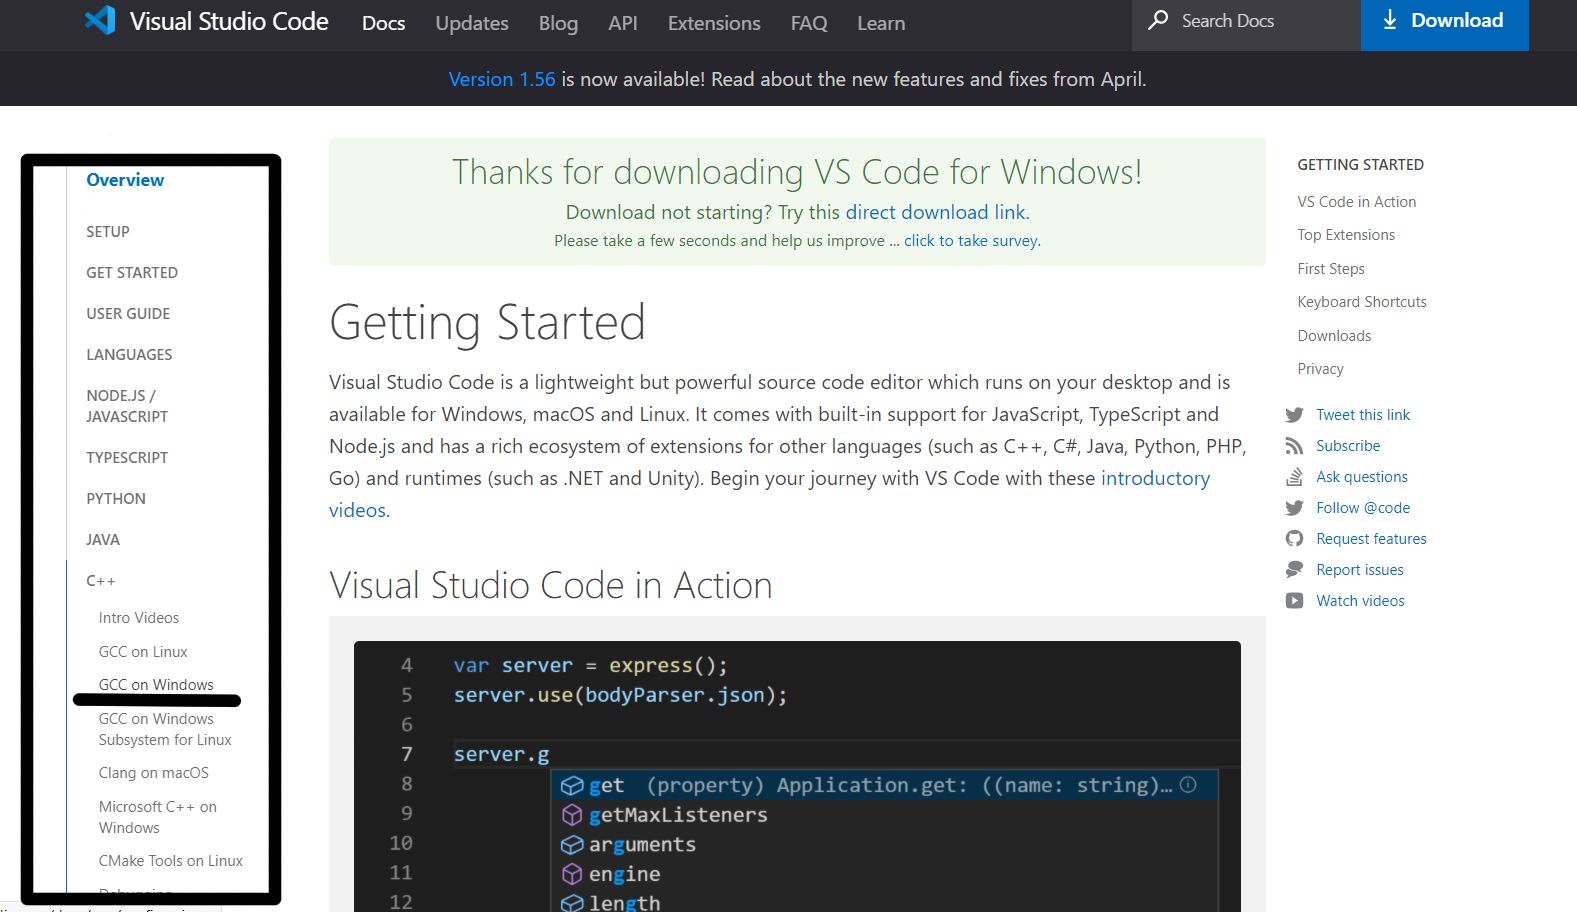Click the Twitter icon beside Follow @code
This screenshot has height=912, width=1577.
coord(1294,508)
